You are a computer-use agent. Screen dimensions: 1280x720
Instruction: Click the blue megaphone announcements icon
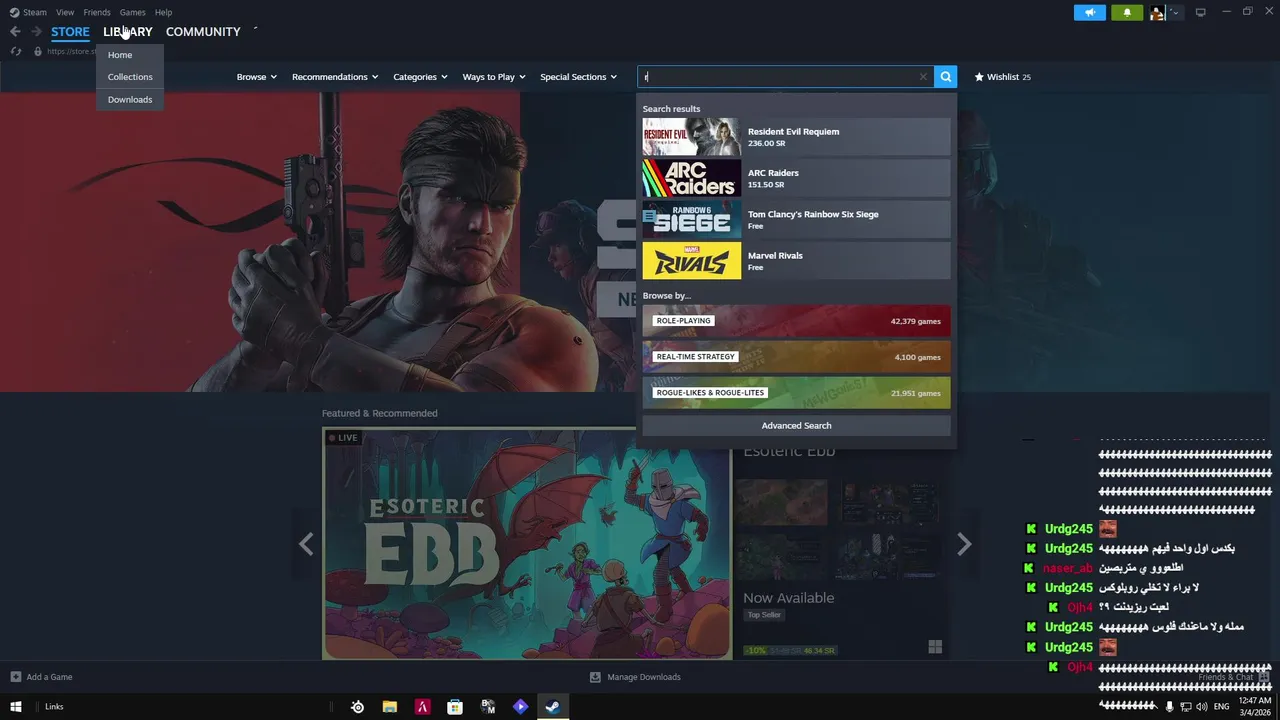pyautogui.click(x=1090, y=12)
